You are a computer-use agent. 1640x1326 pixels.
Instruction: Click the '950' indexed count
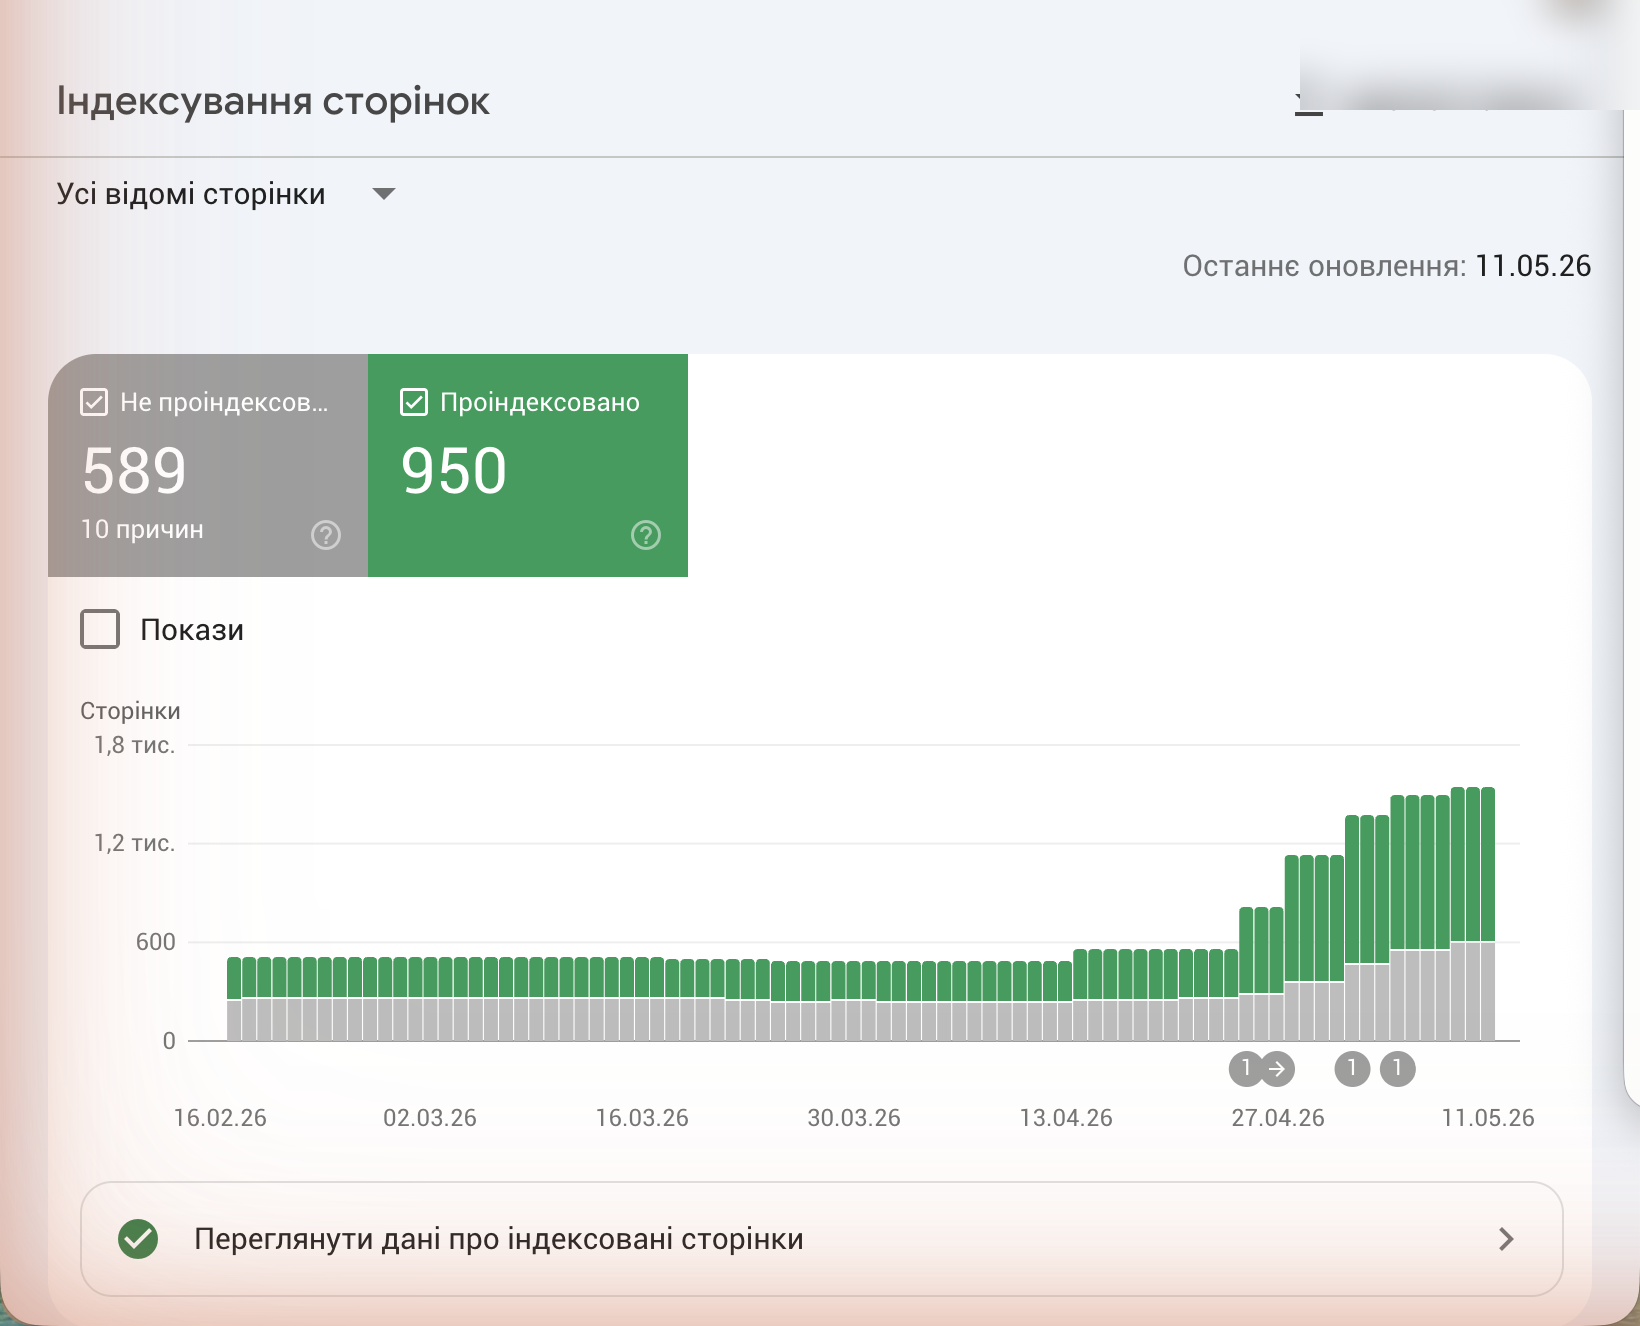(x=454, y=471)
